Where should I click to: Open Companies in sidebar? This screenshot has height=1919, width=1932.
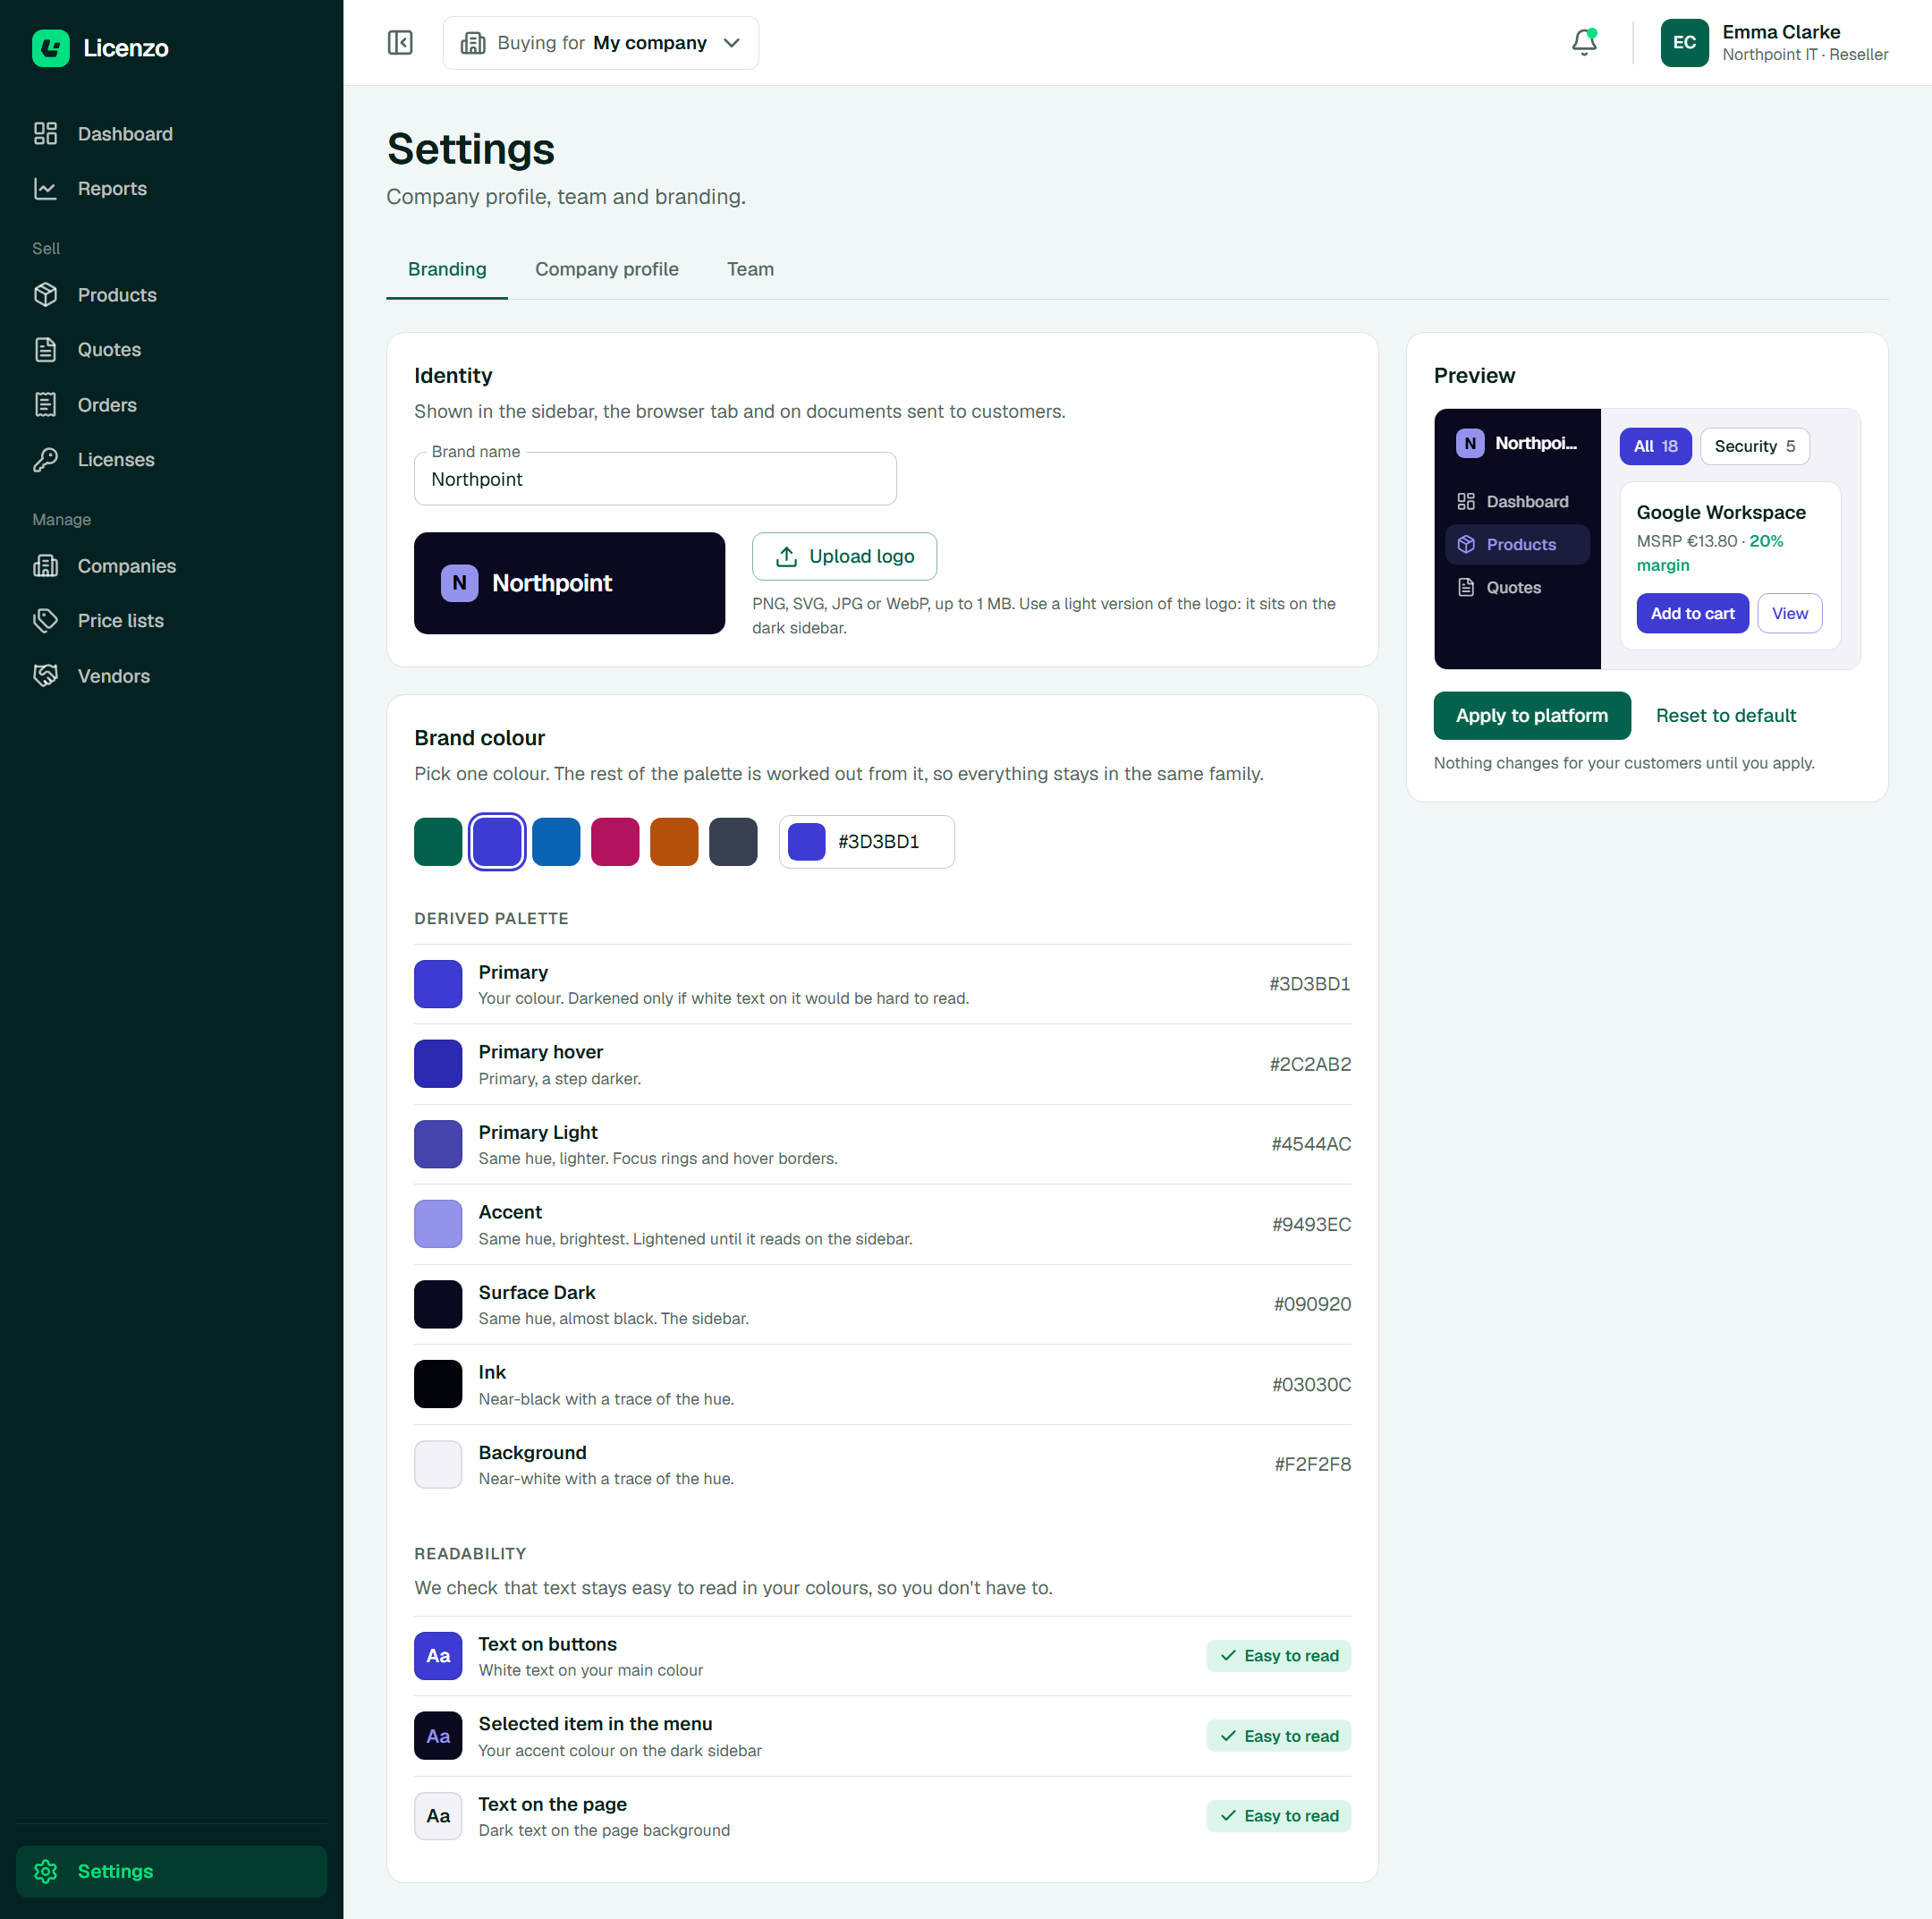[x=171, y=566]
